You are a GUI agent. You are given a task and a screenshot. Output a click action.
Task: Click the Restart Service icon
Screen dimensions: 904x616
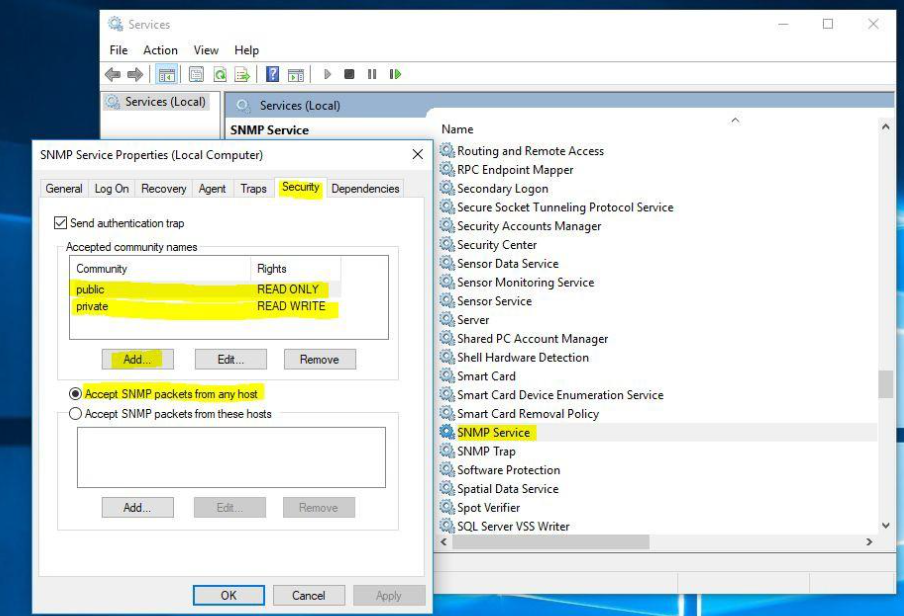point(395,74)
